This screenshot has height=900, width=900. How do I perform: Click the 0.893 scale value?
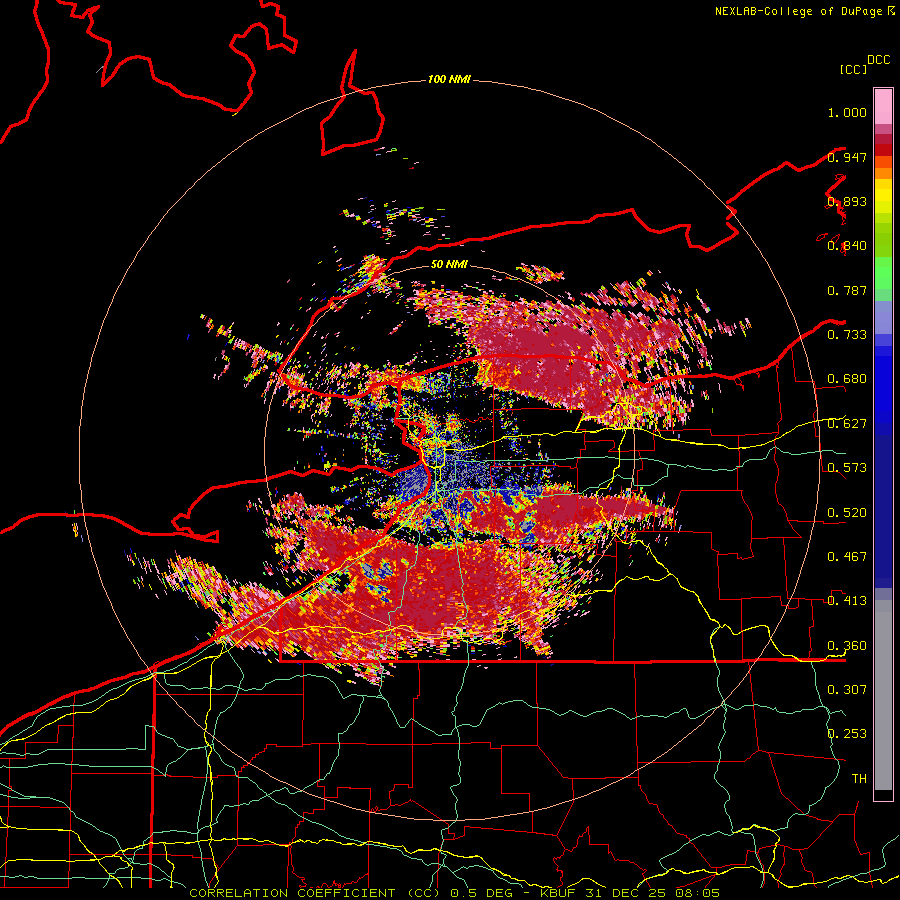tap(847, 201)
